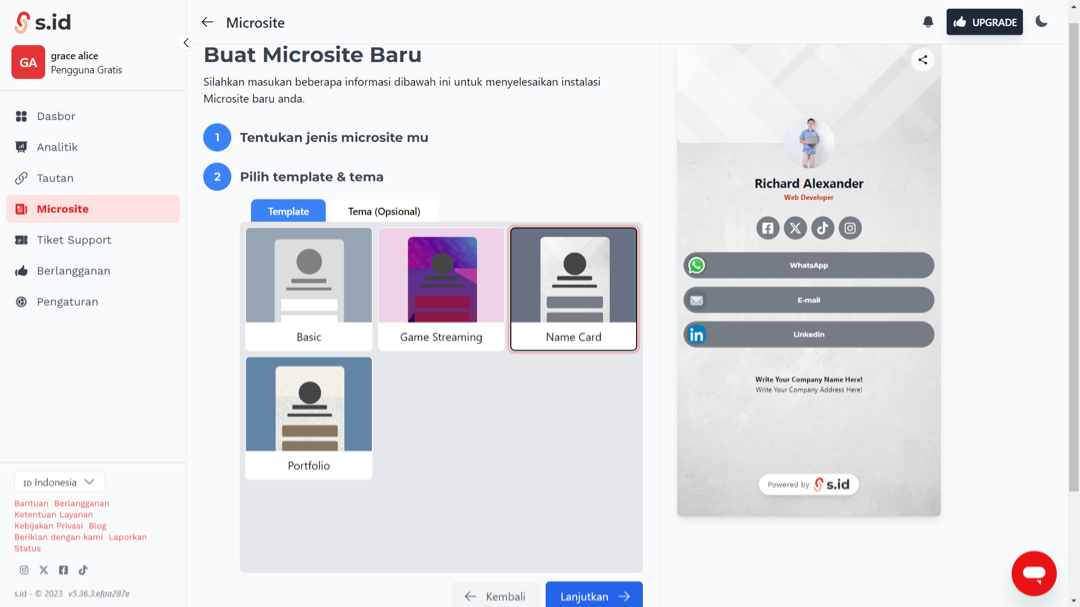Click the Instagram icon in sidebar footer
This screenshot has height=607, width=1080.
coord(24,570)
